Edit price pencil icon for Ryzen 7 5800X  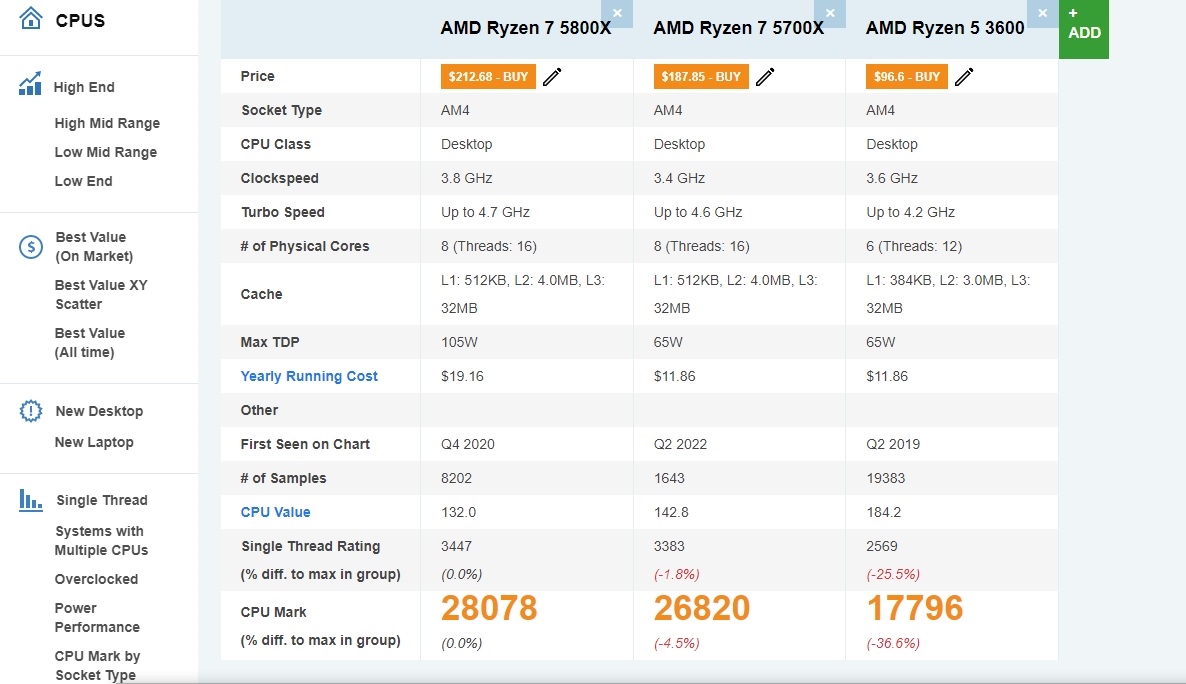coord(552,77)
